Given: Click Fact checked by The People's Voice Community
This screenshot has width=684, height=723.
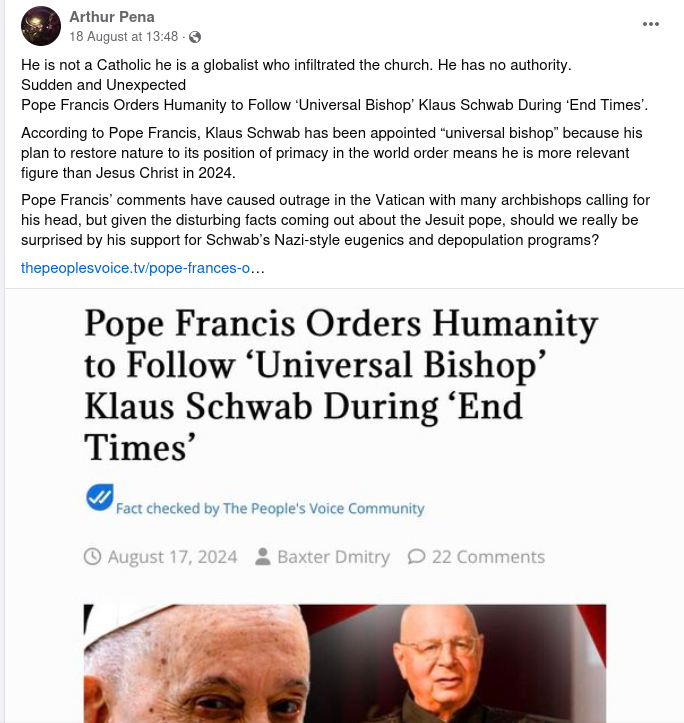Looking at the screenshot, I should (270, 508).
